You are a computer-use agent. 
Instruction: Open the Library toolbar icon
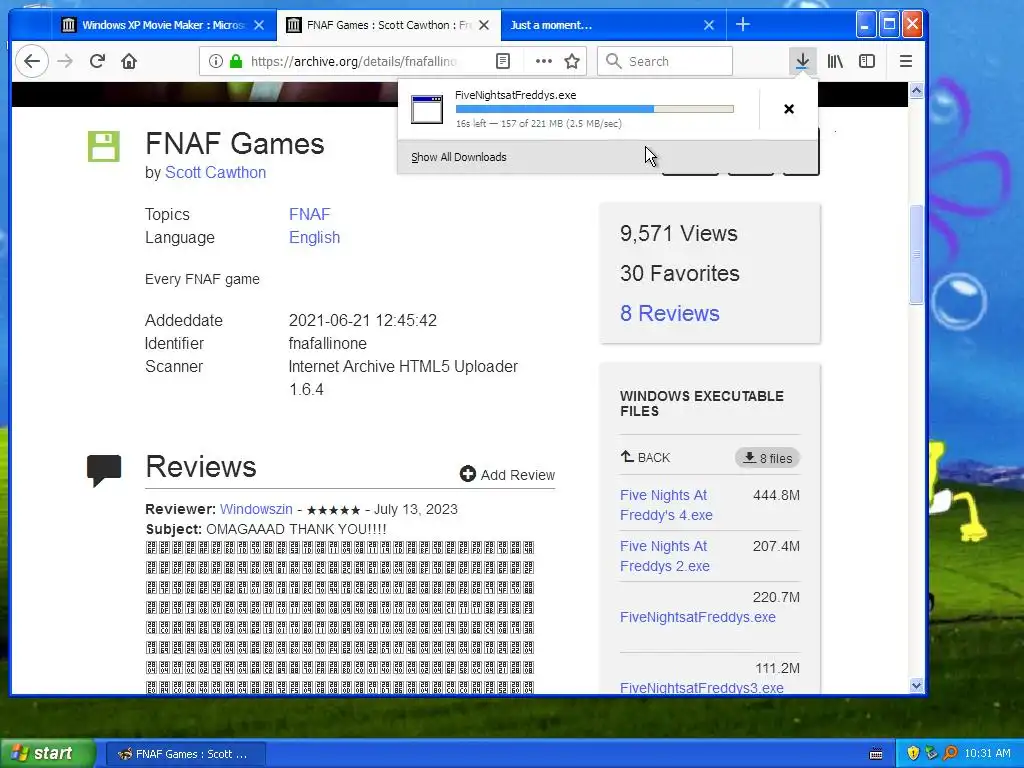pyautogui.click(x=835, y=61)
